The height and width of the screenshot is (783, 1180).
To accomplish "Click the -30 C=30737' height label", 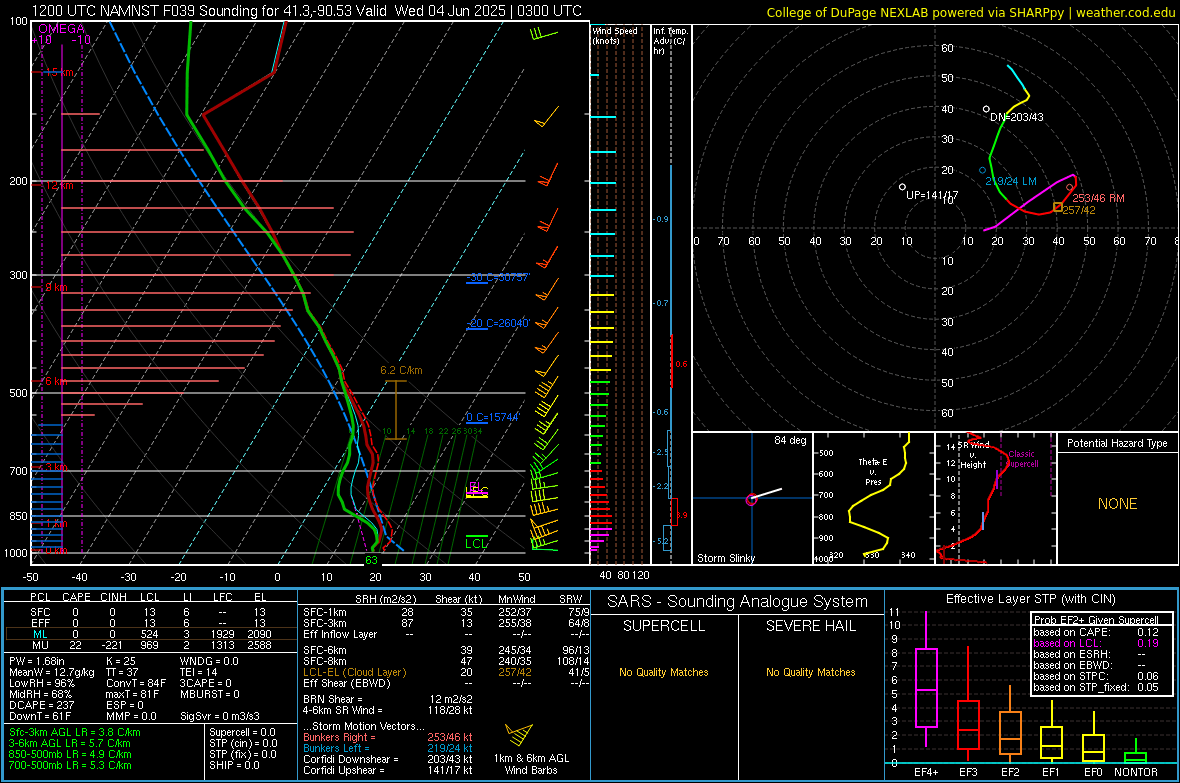I will pos(498,277).
